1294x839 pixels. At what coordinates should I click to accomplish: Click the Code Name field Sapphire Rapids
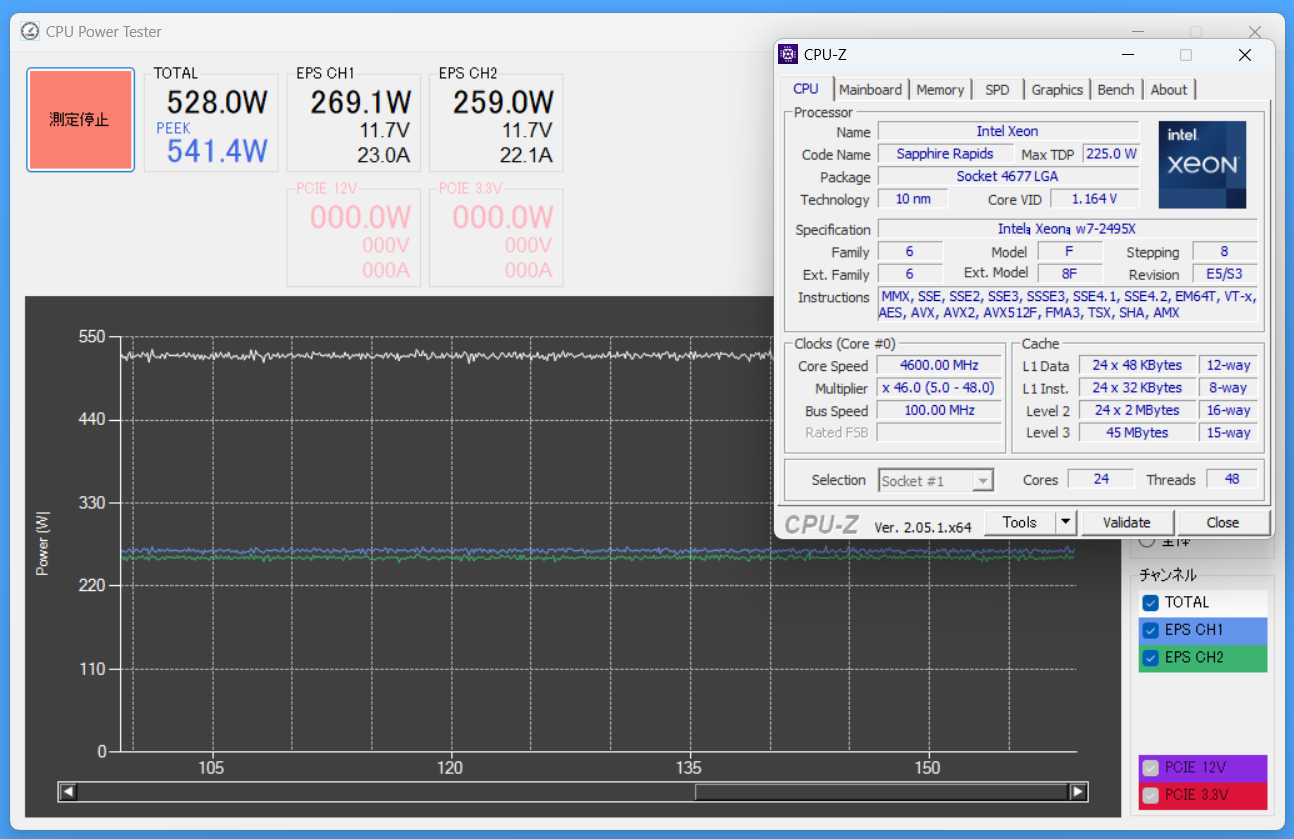pos(945,154)
